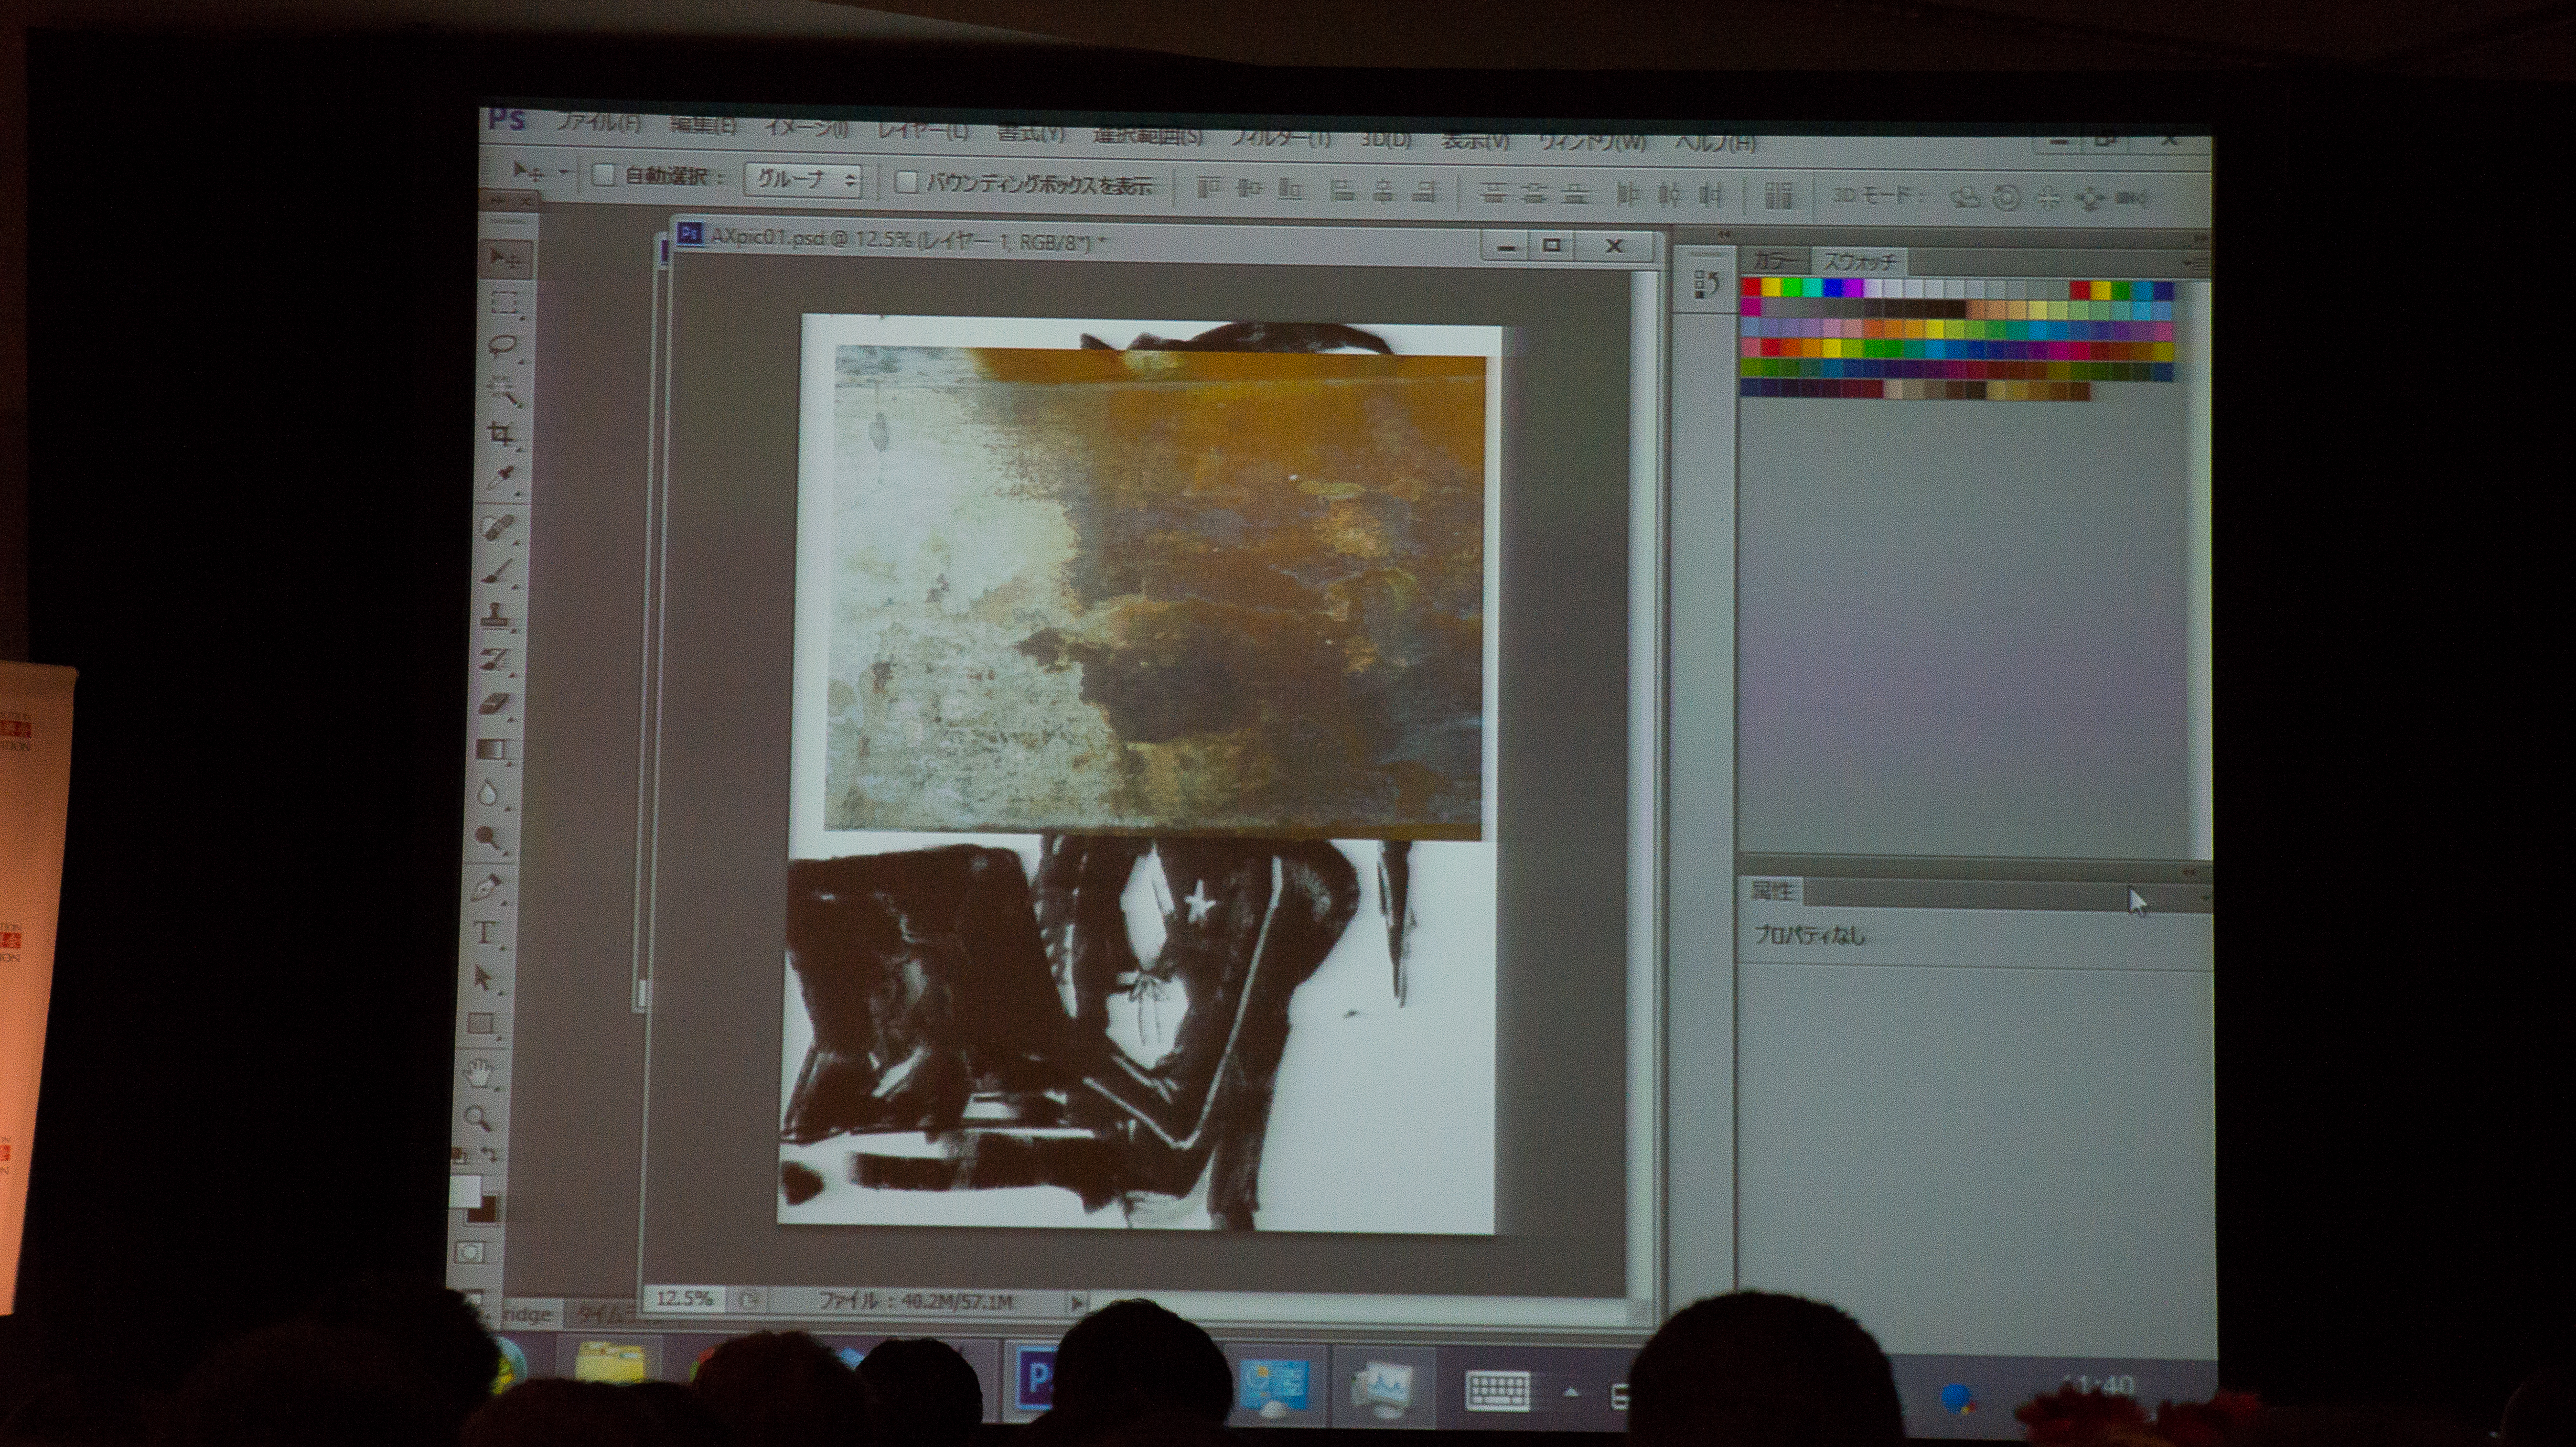2576x1447 pixels.
Task: Click the 3D rotate mode icon
Action: [1965, 197]
